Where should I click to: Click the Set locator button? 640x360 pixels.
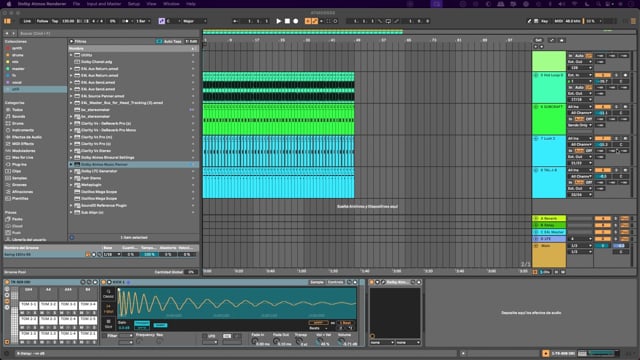[538, 40]
